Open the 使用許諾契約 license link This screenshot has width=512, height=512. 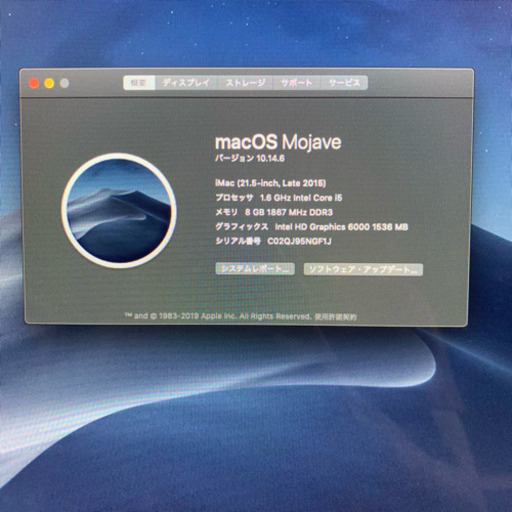335,317
